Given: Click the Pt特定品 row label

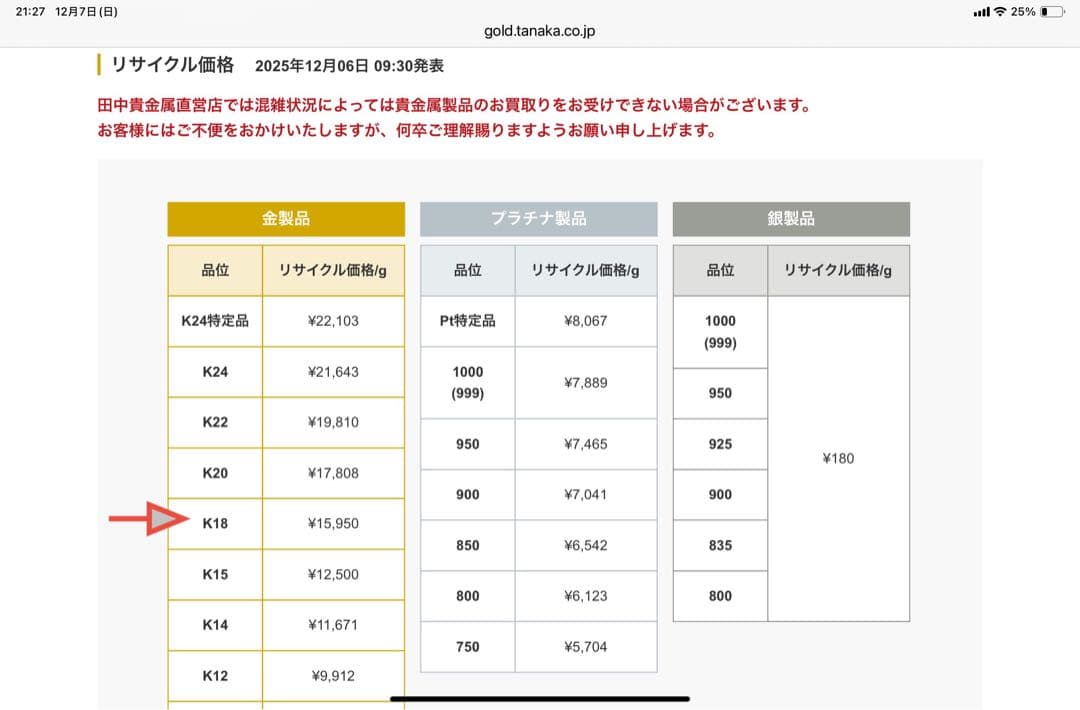Looking at the screenshot, I should (x=467, y=321).
